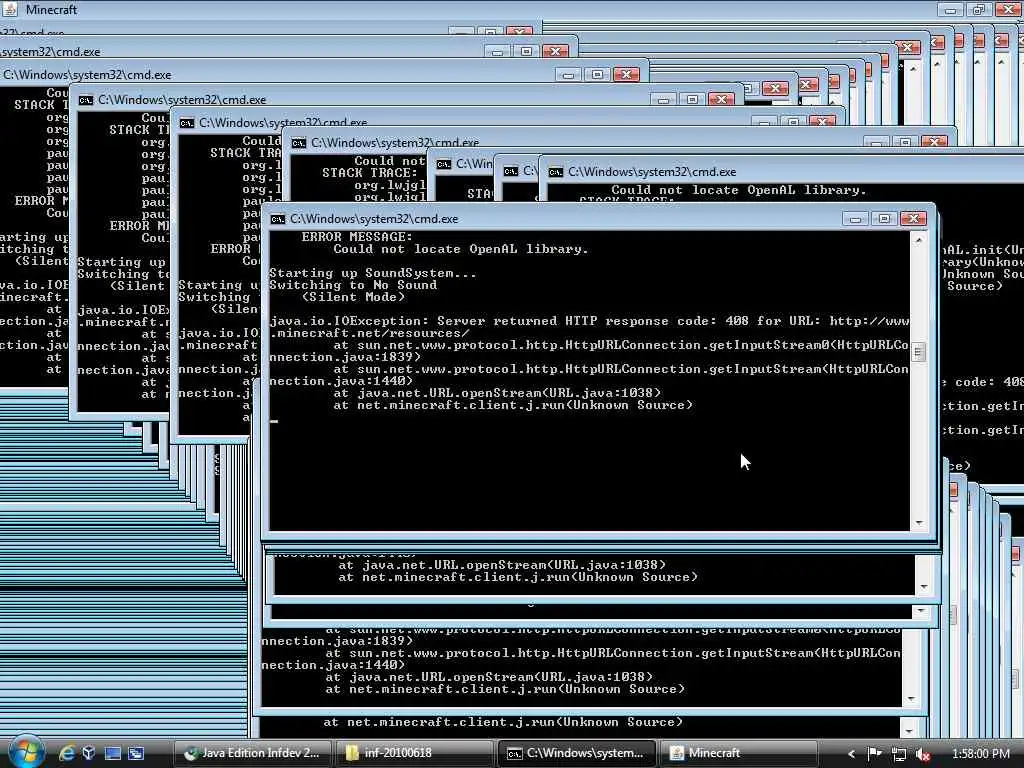Viewport: 1024px width, 768px height.
Task: Click the down arrow of the front cmd window's scrollbar
Action: [x=919, y=522]
